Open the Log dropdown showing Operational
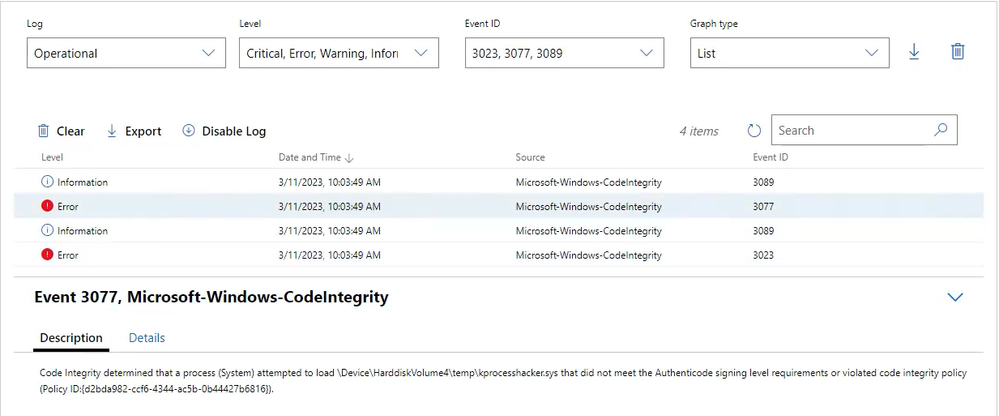 [x=125, y=53]
